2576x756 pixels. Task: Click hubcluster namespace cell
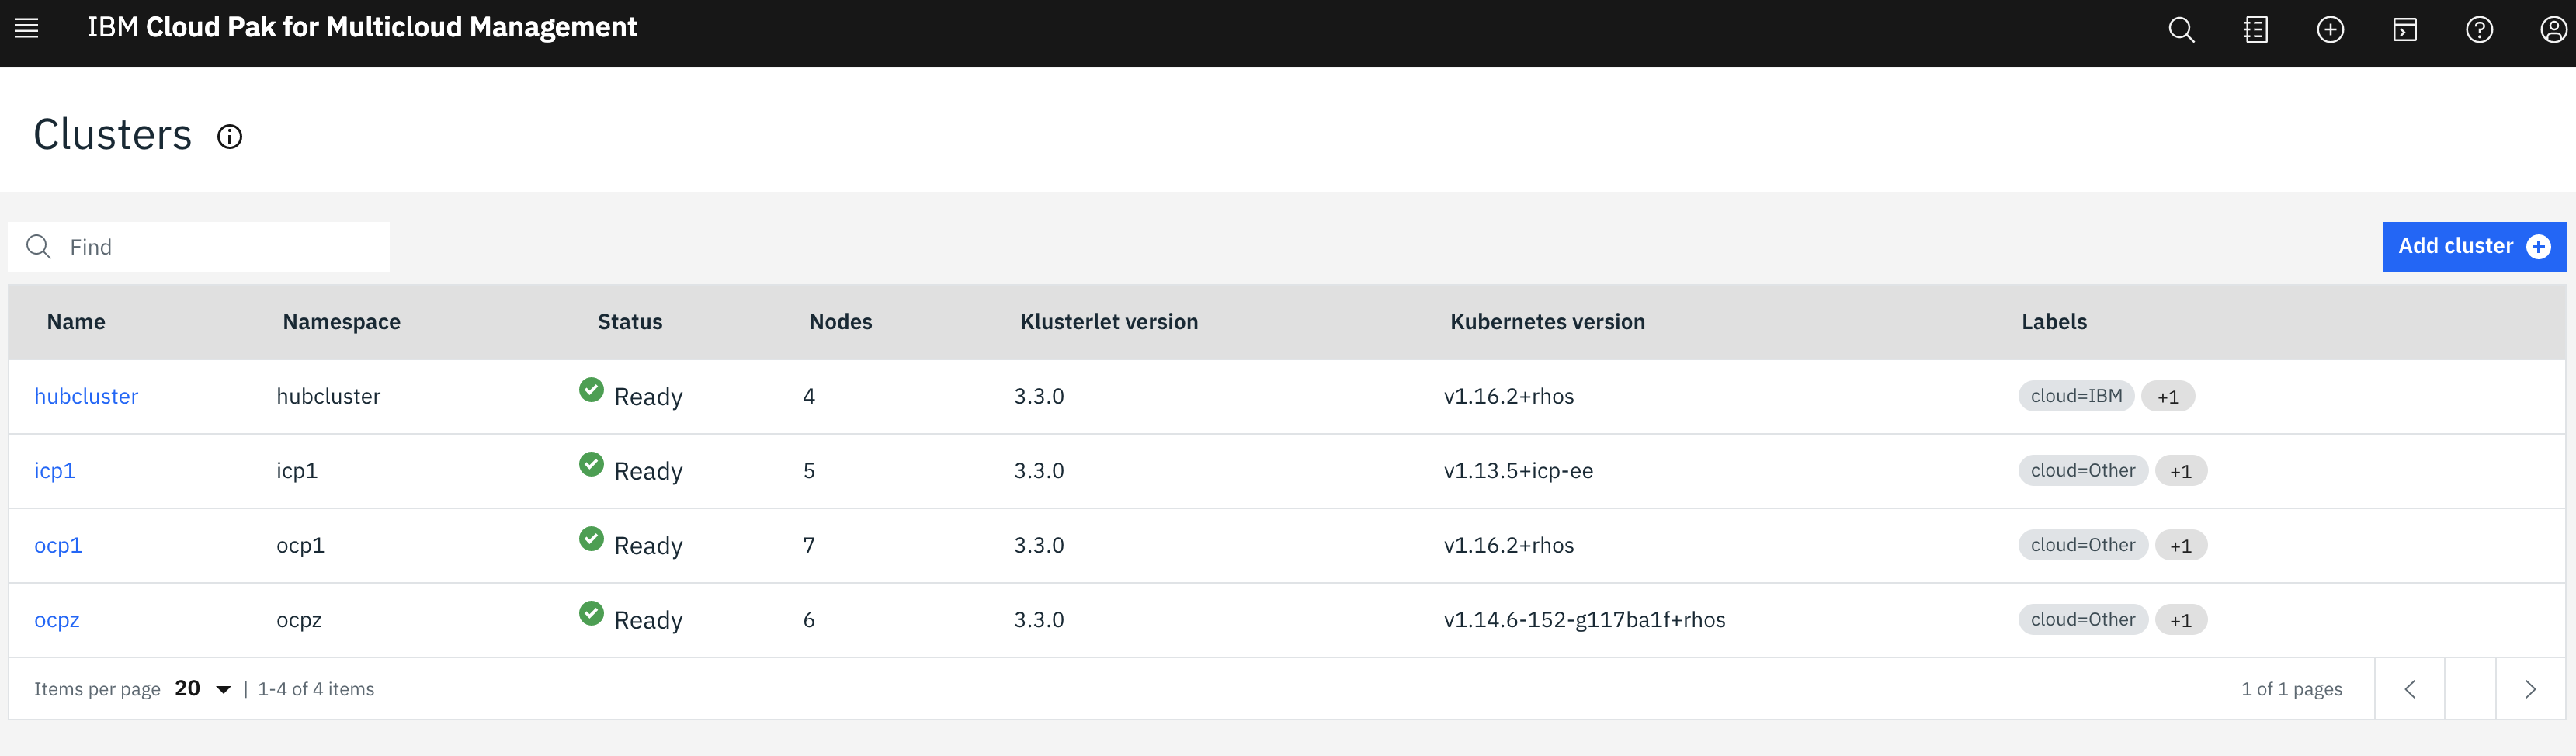[x=328, y=397]
